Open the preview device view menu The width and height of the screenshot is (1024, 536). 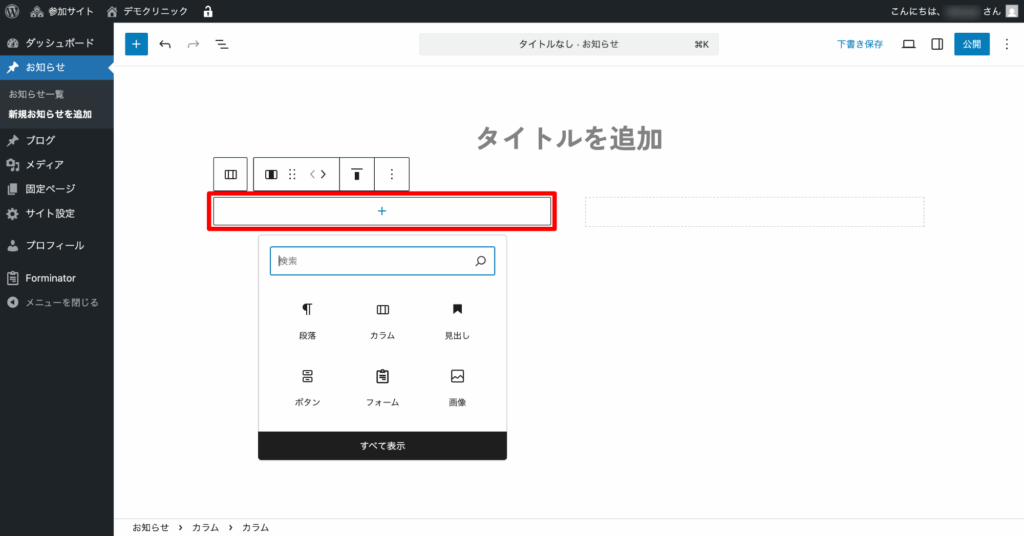pyautogui.click(x=908, y=44)
